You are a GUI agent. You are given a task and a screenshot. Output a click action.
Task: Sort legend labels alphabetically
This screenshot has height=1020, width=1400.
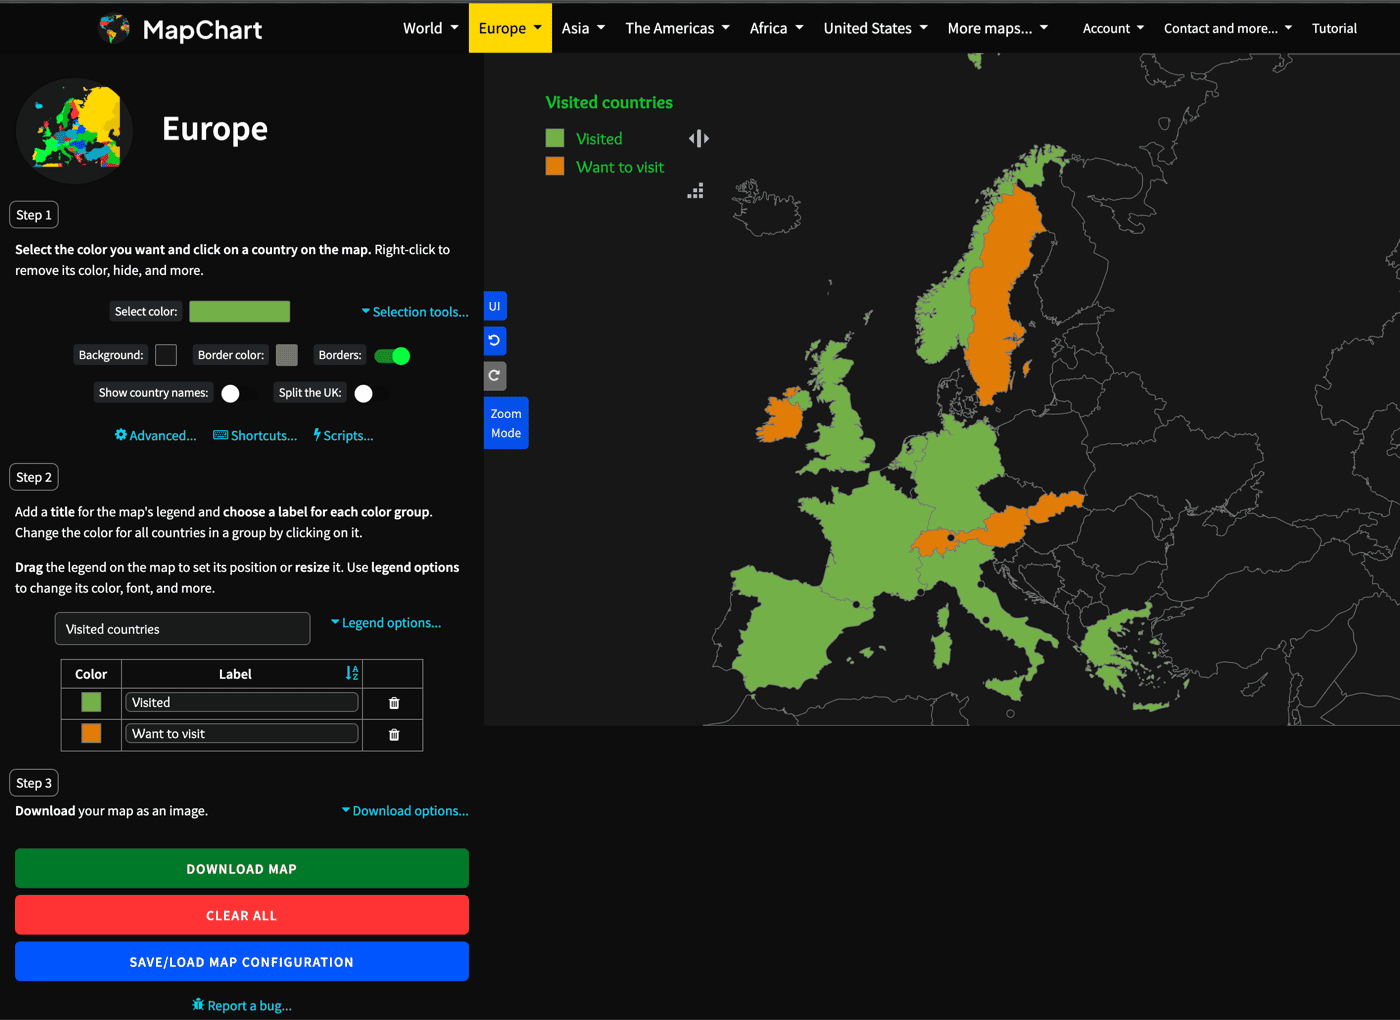352,674
